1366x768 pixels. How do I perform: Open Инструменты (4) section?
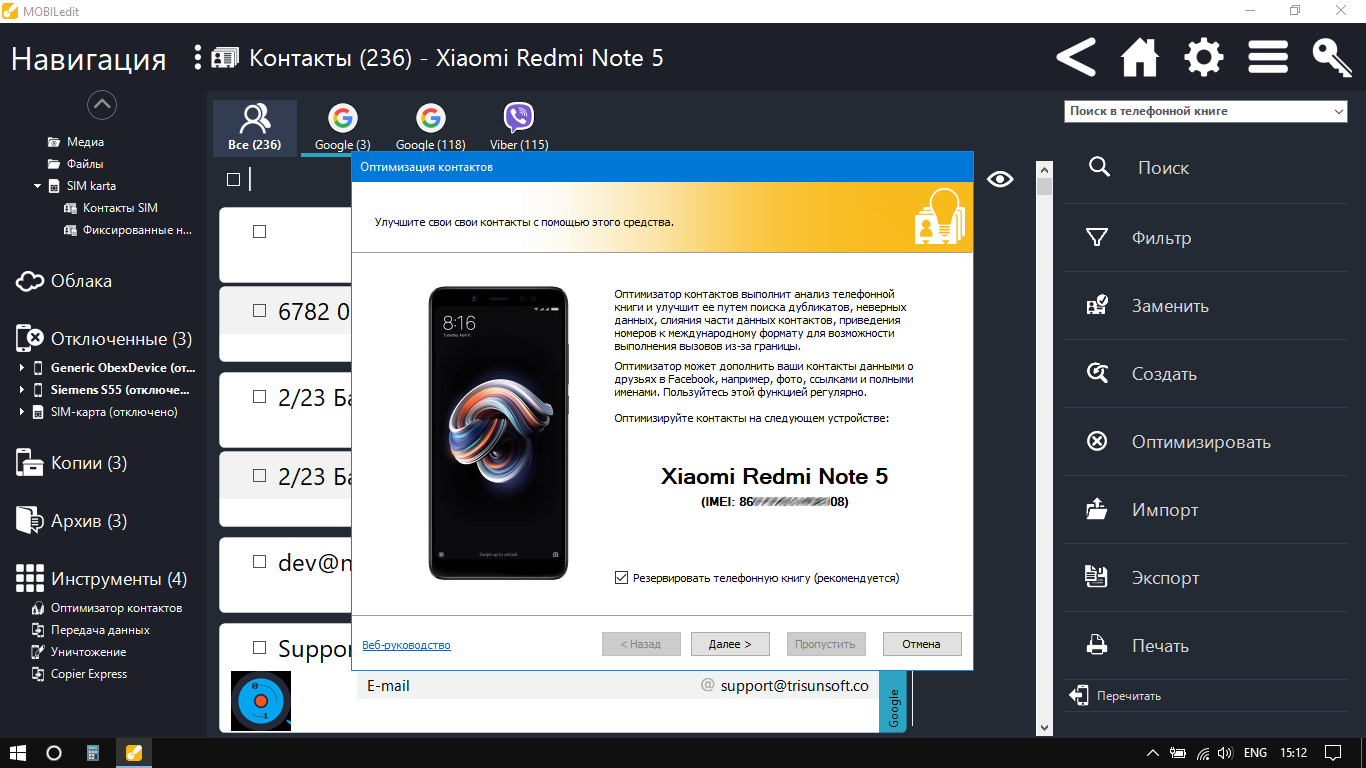pos(102,579)
